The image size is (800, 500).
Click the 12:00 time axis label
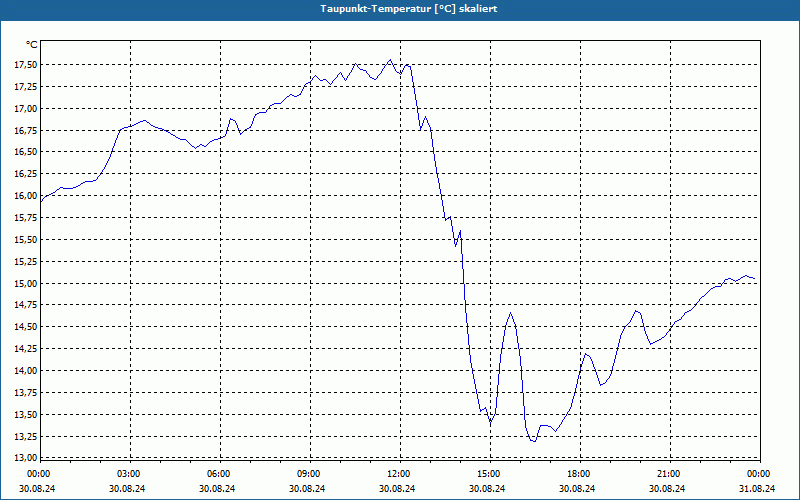pos(398,474)
